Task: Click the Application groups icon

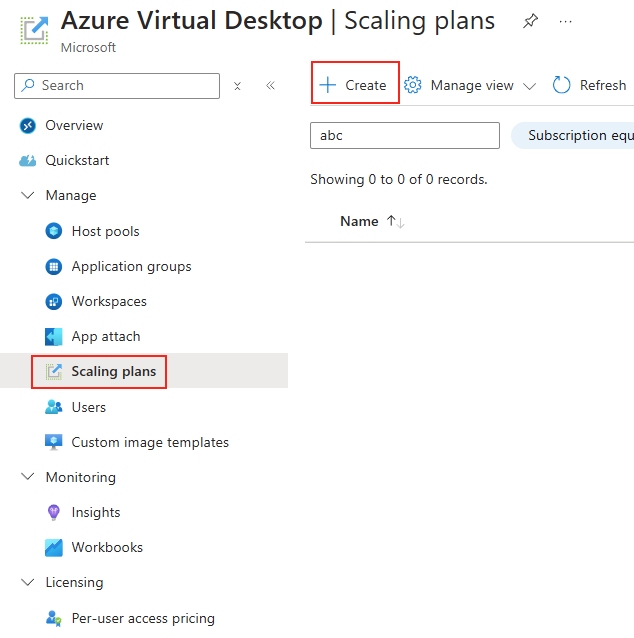Action: click(54, 267)
